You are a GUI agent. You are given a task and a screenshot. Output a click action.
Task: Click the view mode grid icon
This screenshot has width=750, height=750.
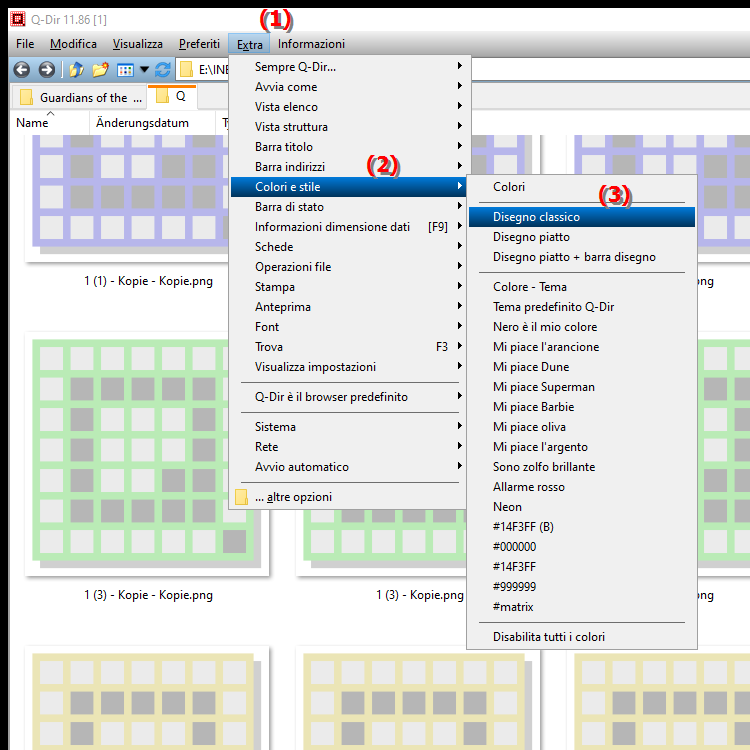point(125,70)
